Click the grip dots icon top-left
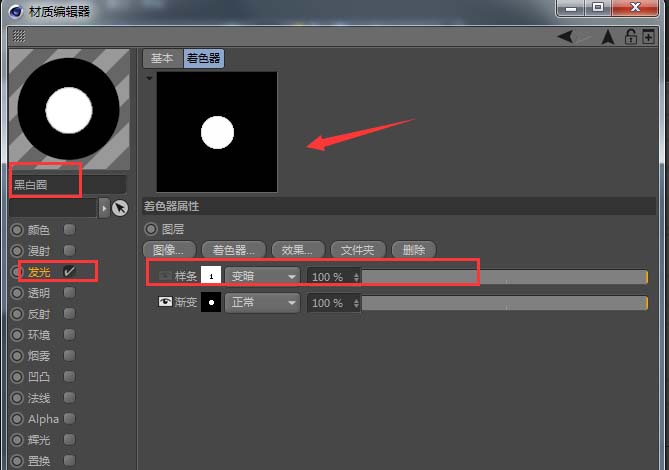The image size is (669, 470). (x=19, y=36)
